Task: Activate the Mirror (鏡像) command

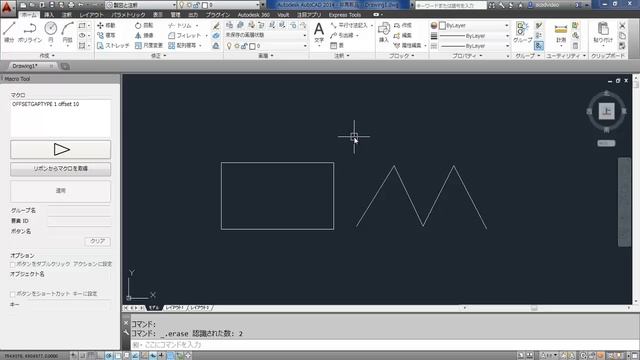Action: (x=144, y=36)
